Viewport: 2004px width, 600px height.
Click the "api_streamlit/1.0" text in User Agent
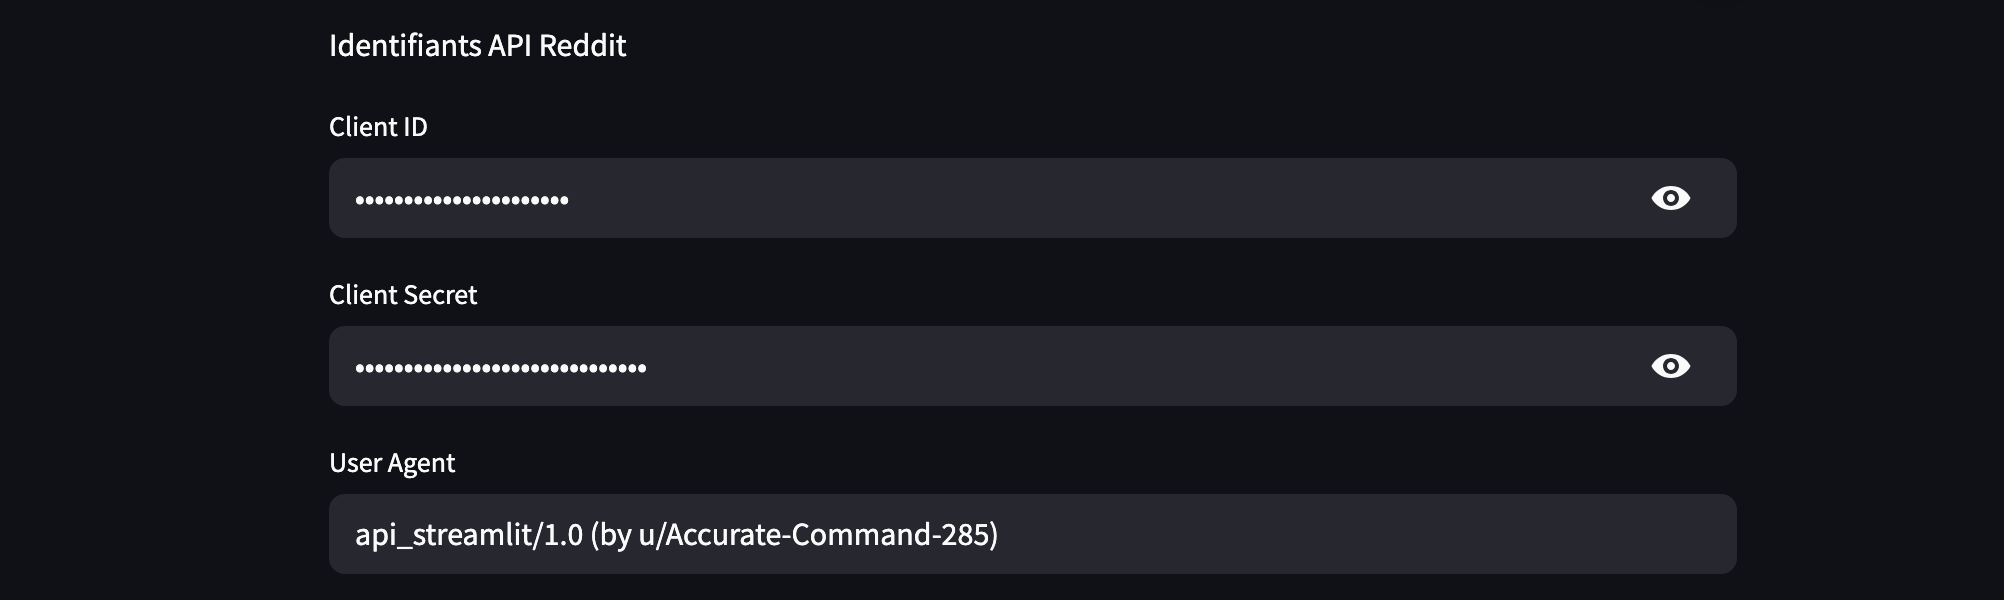click(469, 535)
